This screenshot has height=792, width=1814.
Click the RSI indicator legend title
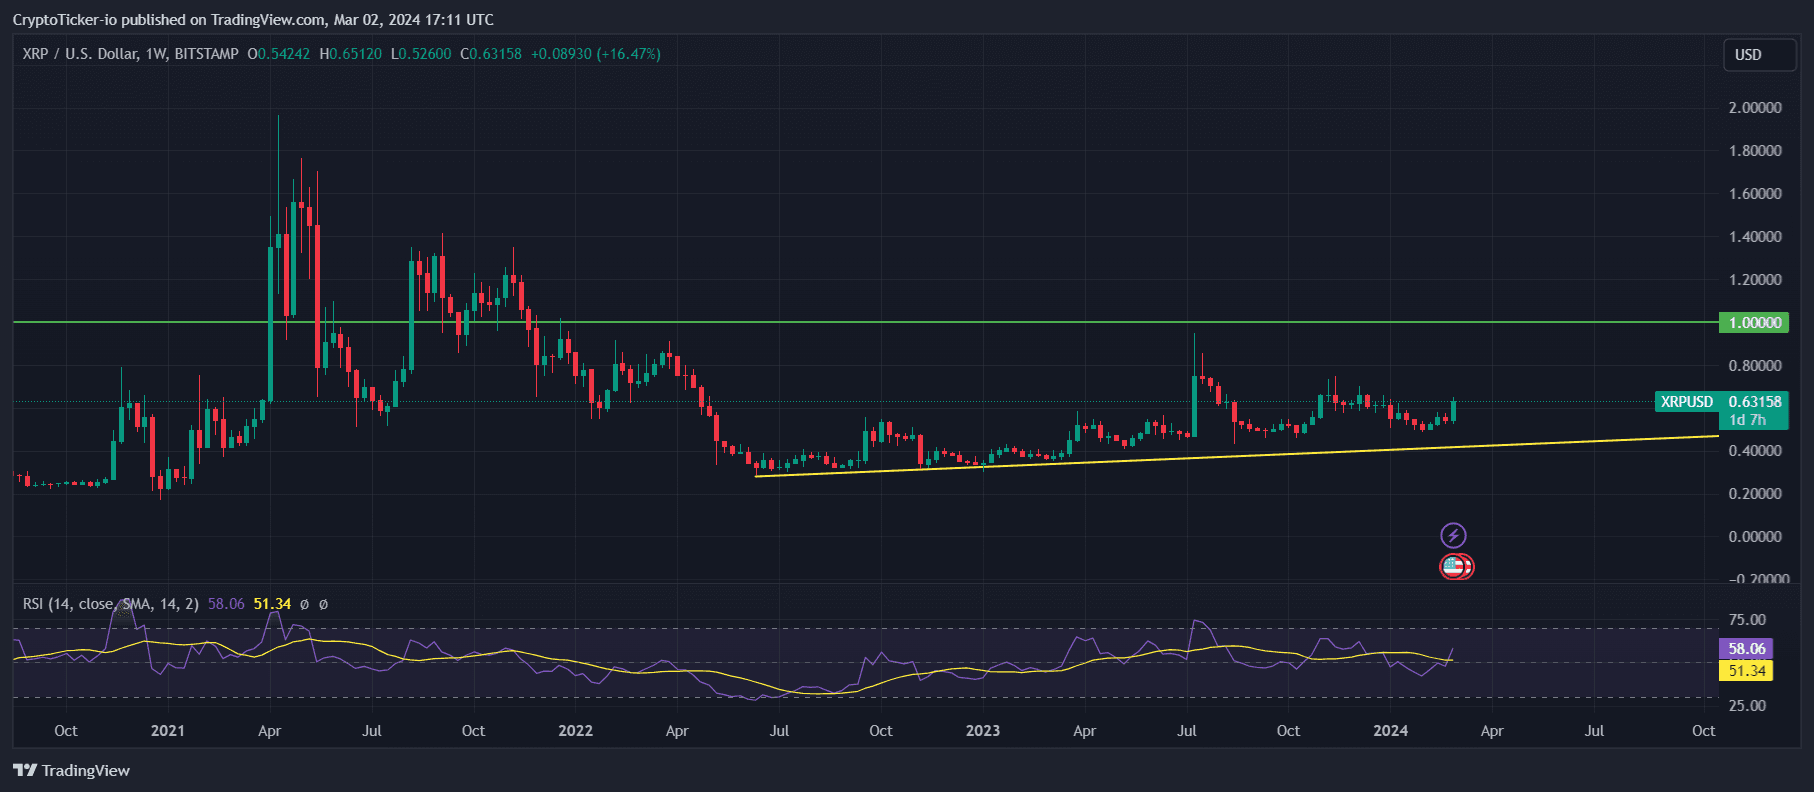[110, 604]
